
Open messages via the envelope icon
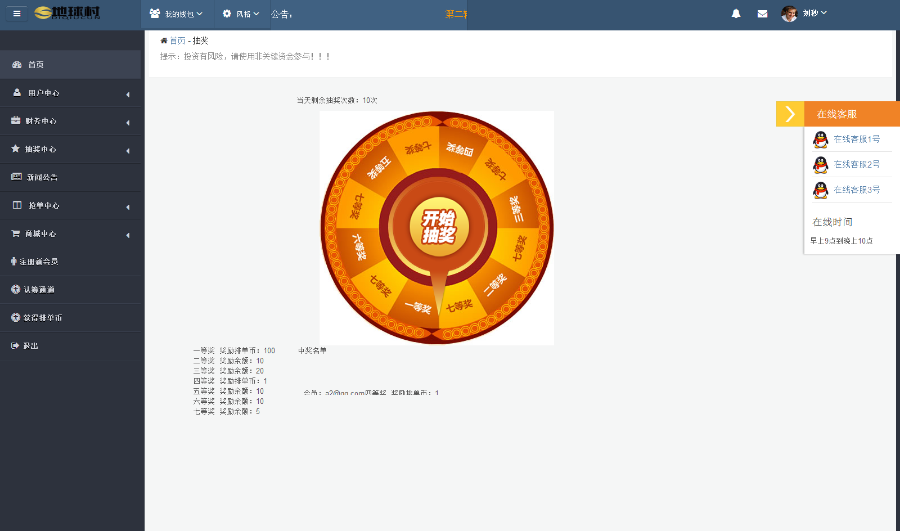tap(762, 14)
